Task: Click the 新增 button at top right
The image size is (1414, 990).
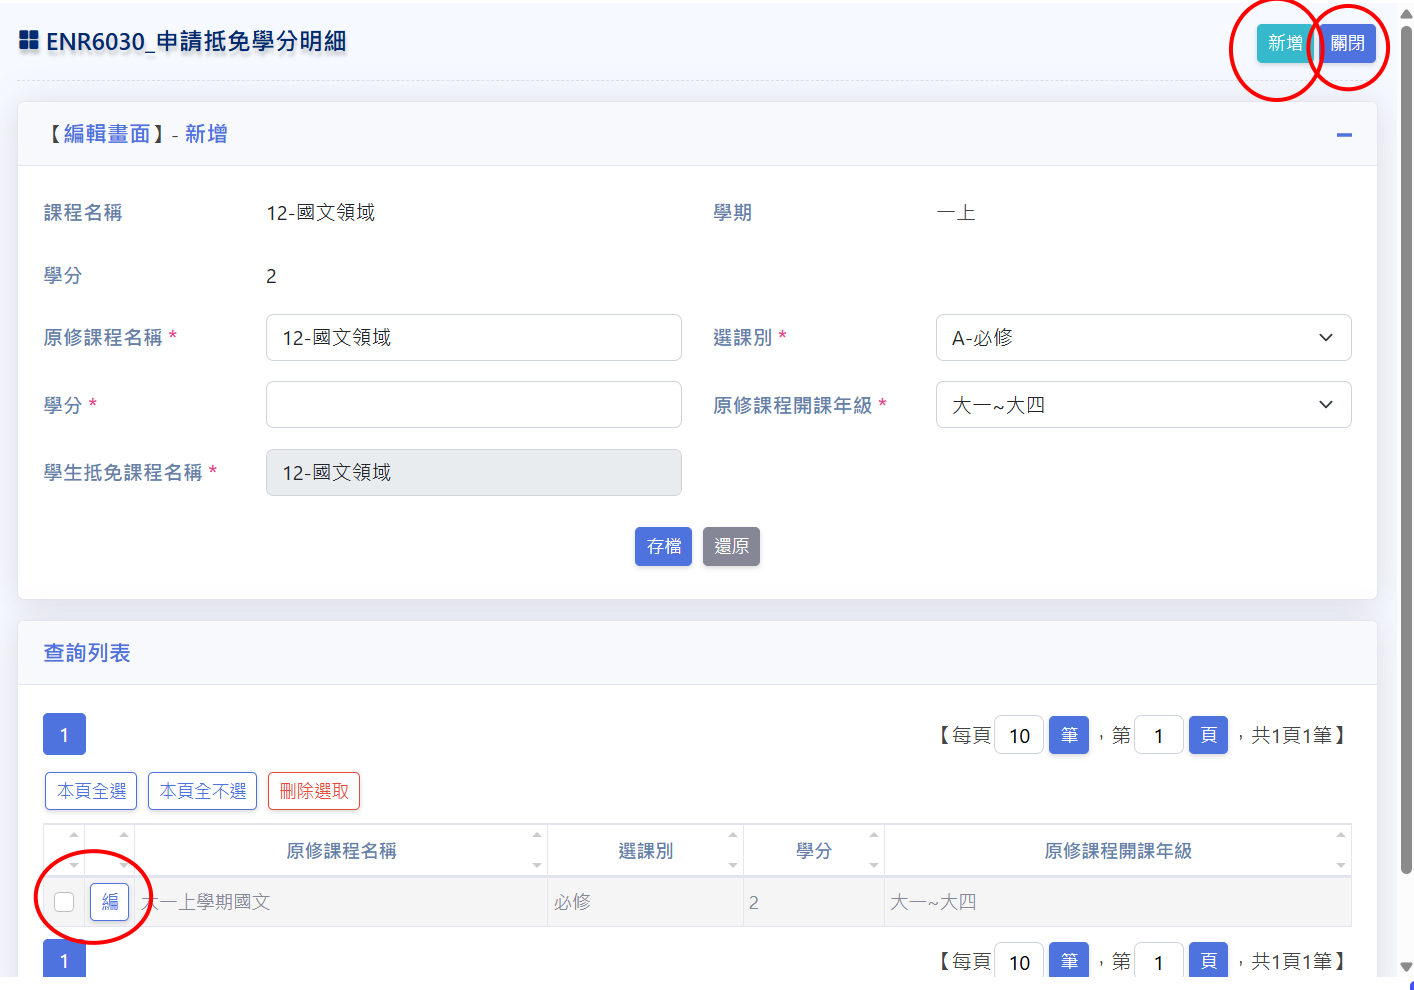Action: tap(1284, 43)
